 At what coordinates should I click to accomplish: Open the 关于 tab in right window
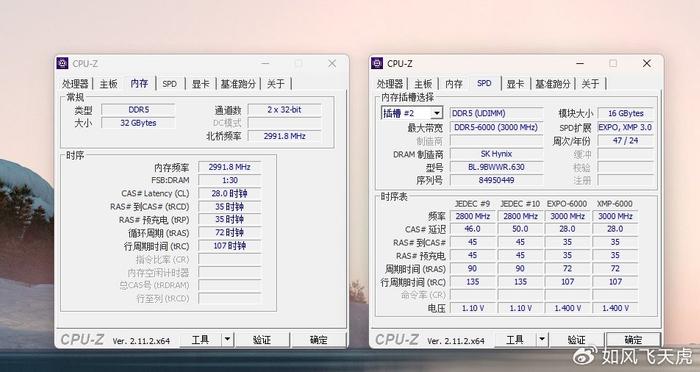pos(590,84)
